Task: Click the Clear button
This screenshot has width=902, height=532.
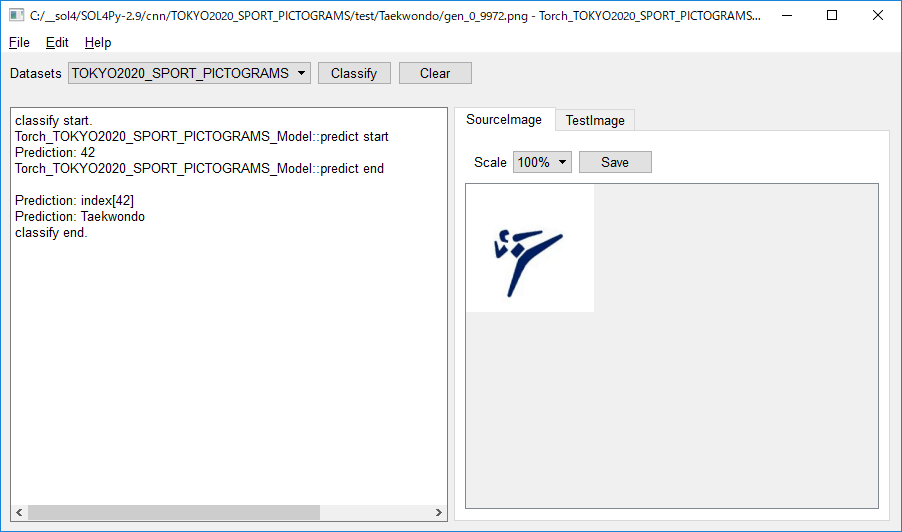Action: coord(435,73)
